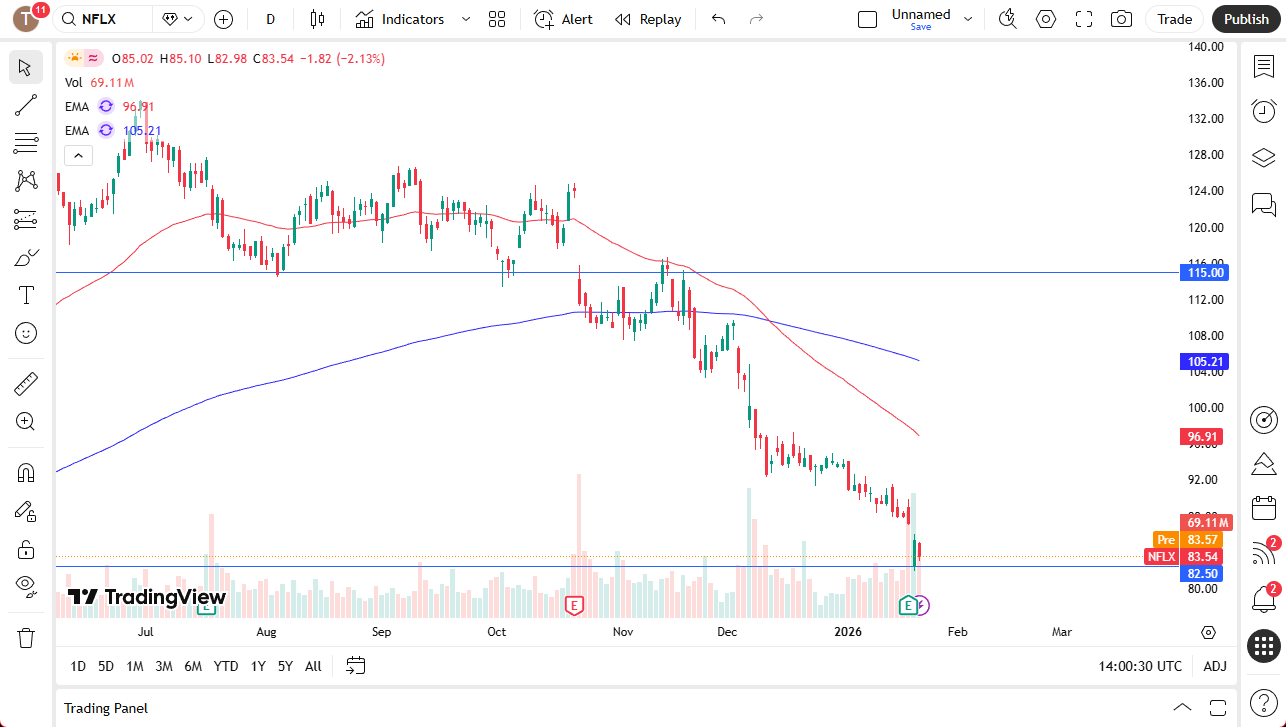Select the All time range
1286x727 pixels.
pyautogui.click(x=313, y=666)
